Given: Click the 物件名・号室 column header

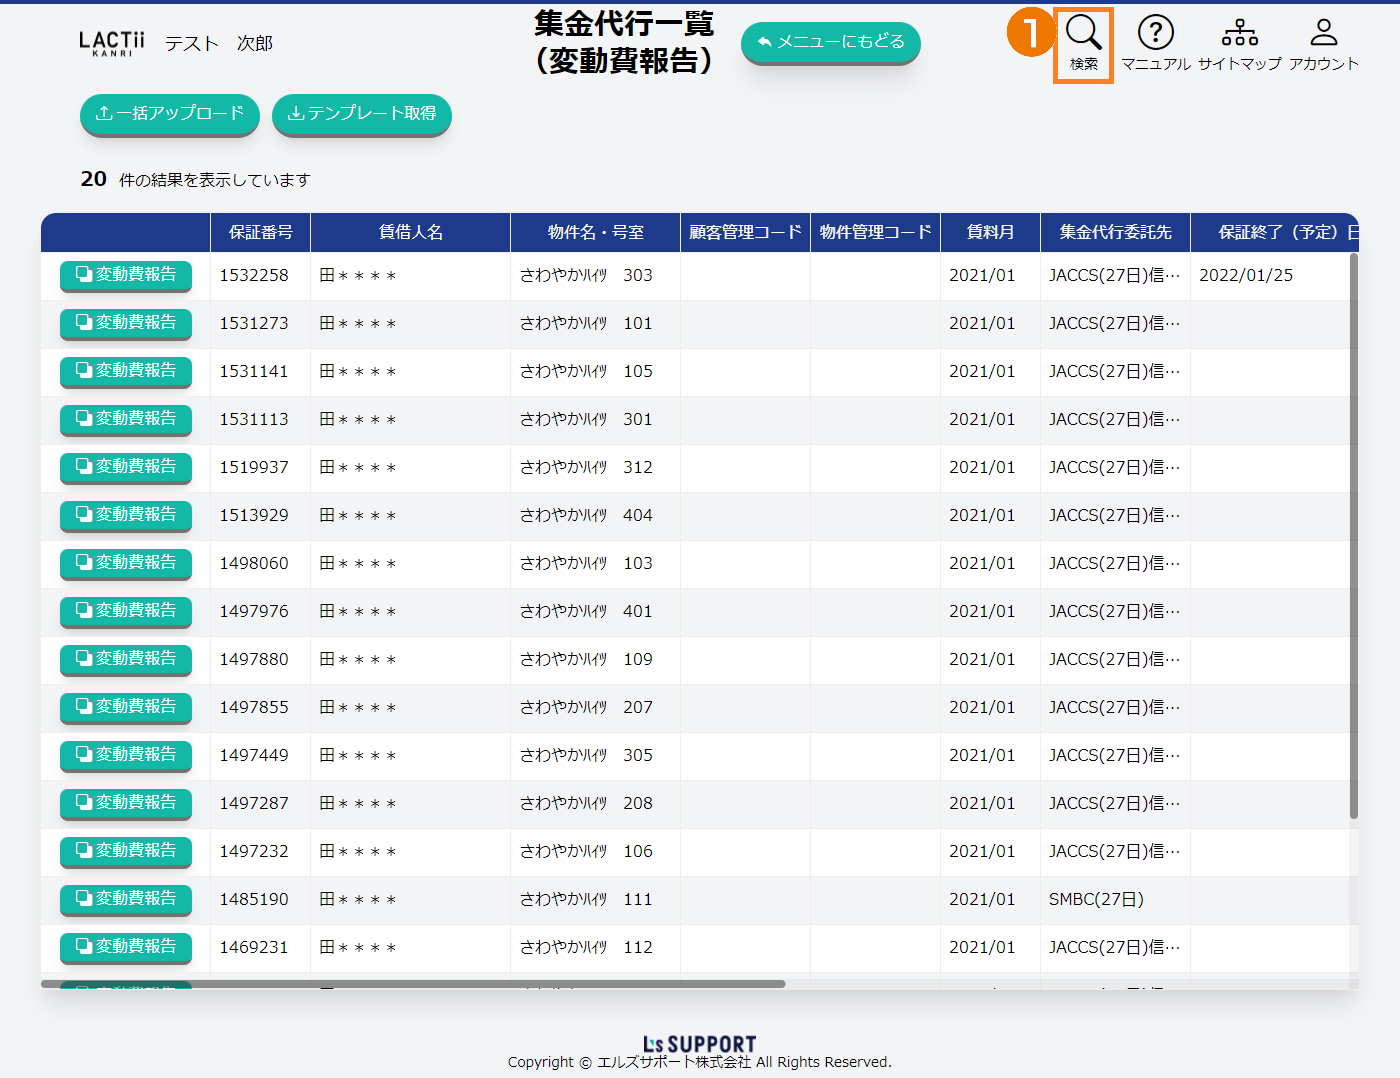Looking at the screenshot, I should (595, 232).
